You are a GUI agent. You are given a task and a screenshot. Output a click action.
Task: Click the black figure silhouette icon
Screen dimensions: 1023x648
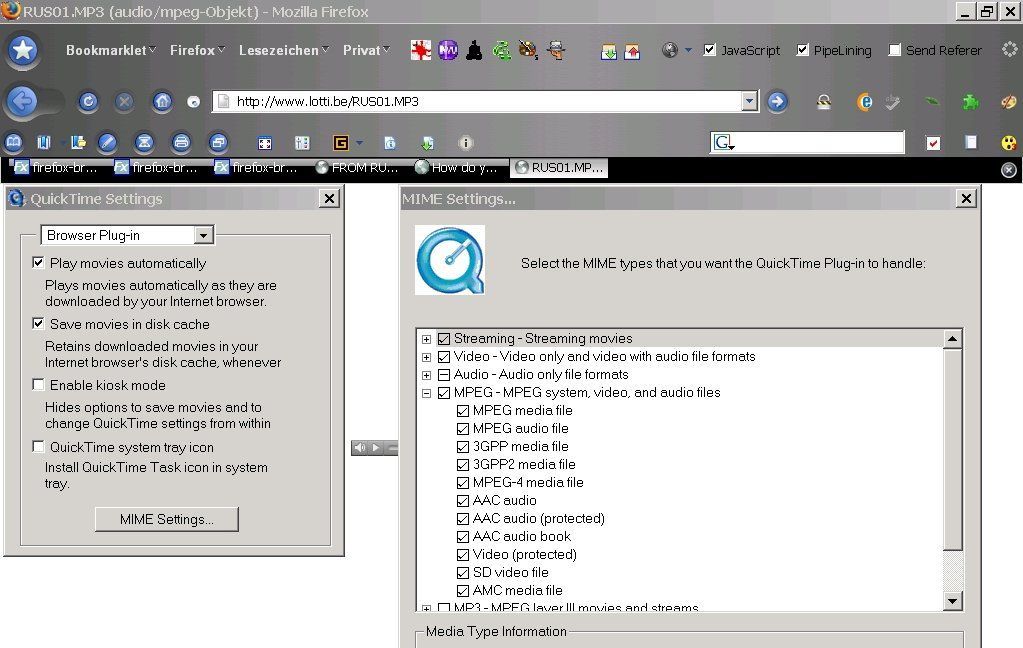[474, 50]
